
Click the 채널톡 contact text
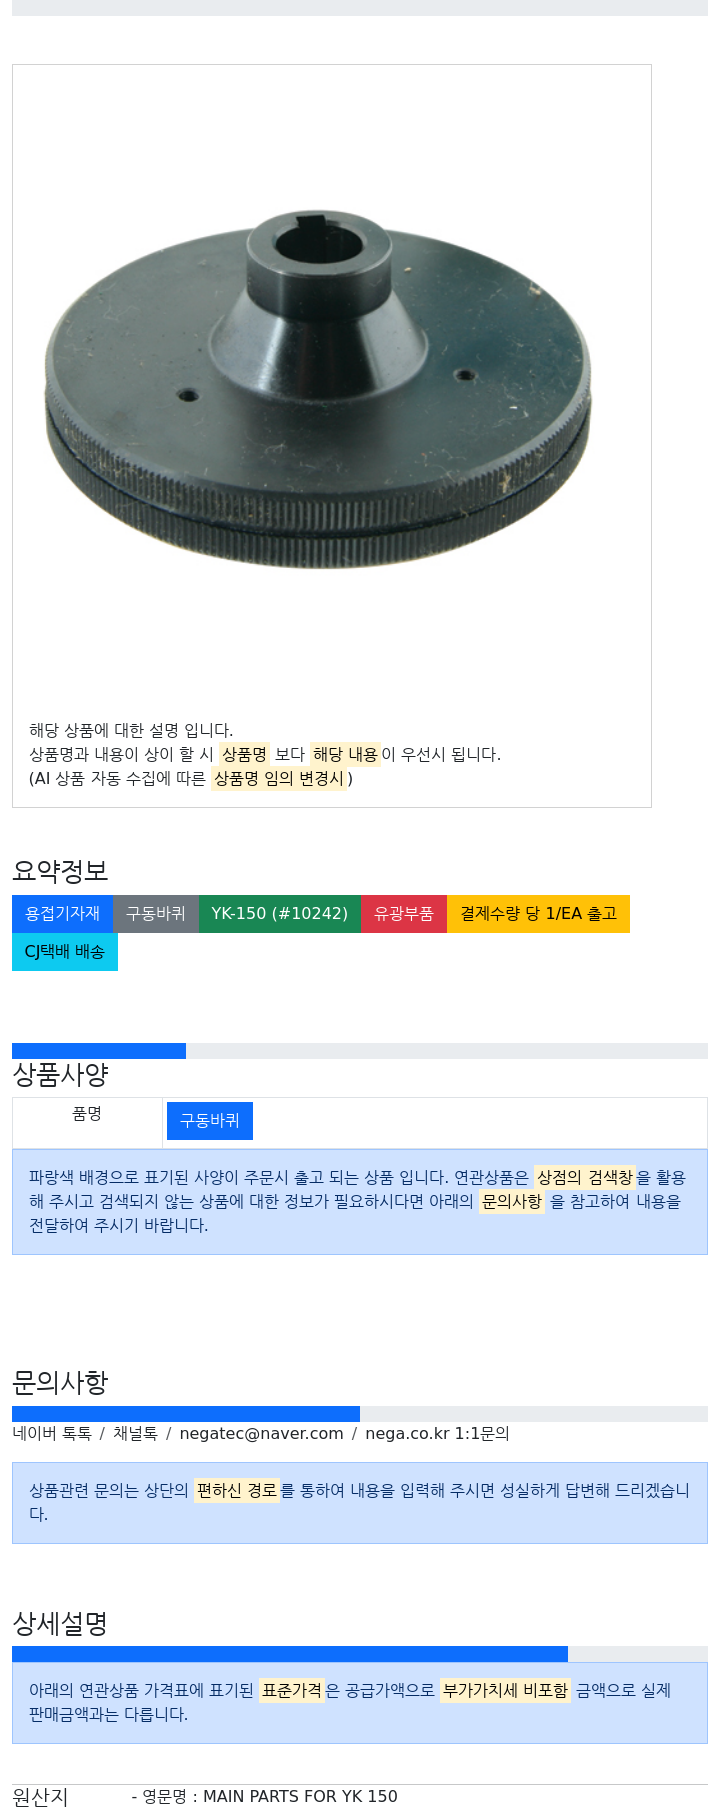pyautogui.click(x=135, y=1434)
